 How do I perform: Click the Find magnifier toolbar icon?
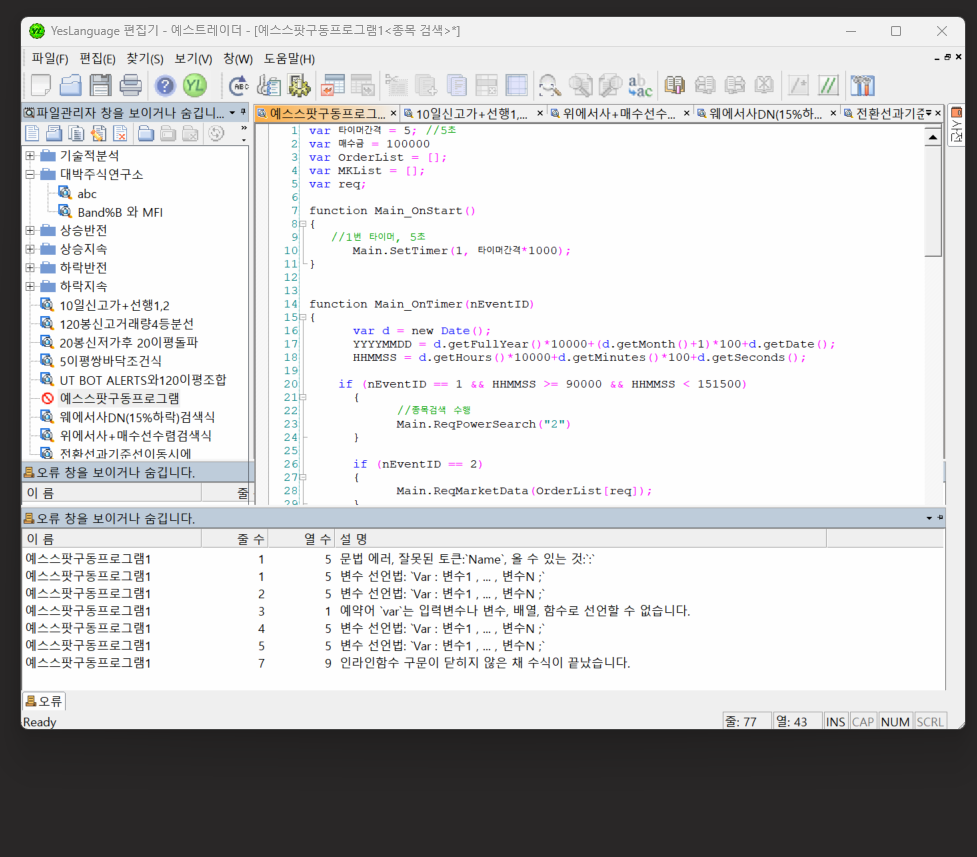549,85
